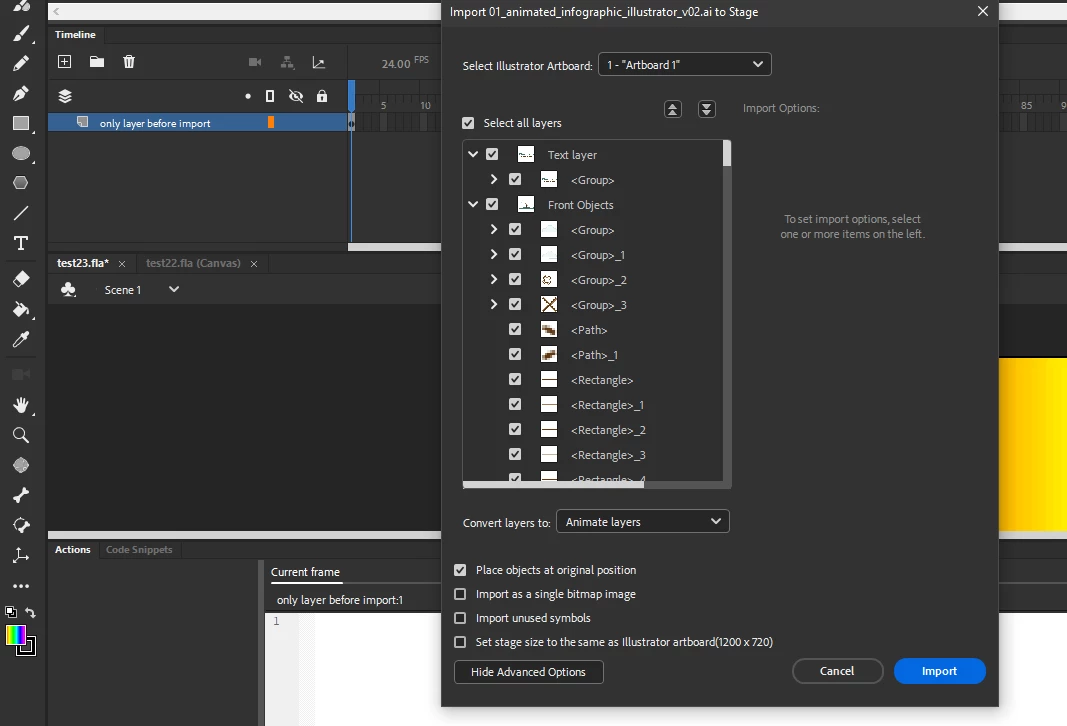Screen dimensions: 1067x726
Task: Uncheck Select all layers checkbox
Action: [x=468, y=123]
